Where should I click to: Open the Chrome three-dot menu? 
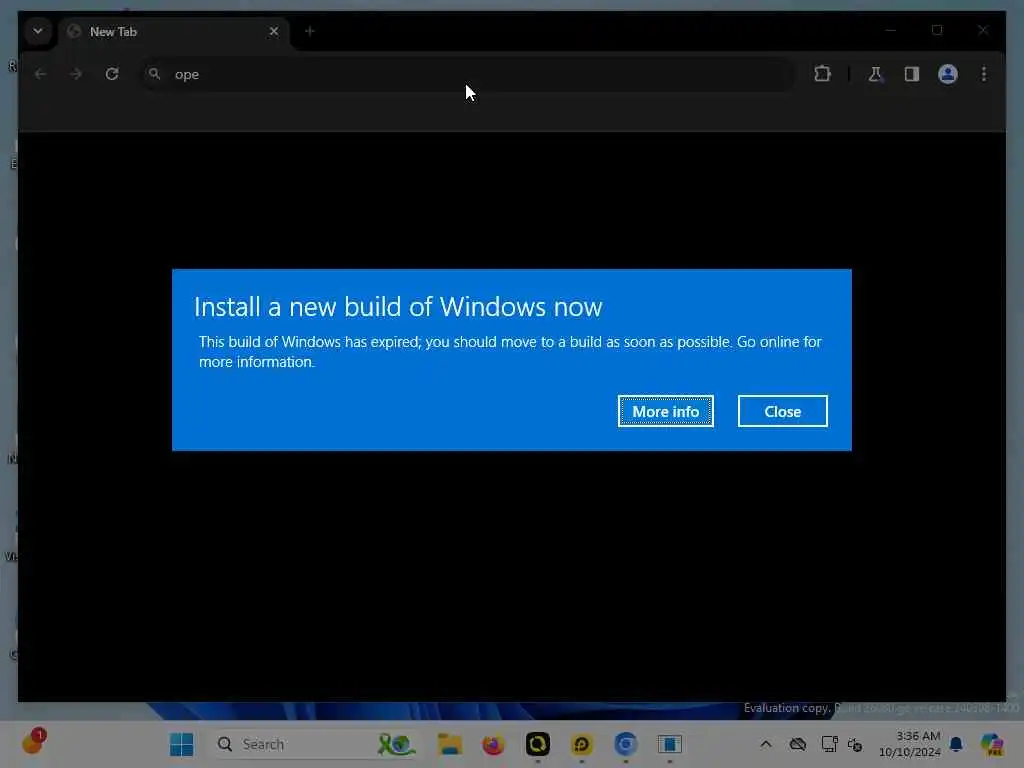[x=984, y=74]
